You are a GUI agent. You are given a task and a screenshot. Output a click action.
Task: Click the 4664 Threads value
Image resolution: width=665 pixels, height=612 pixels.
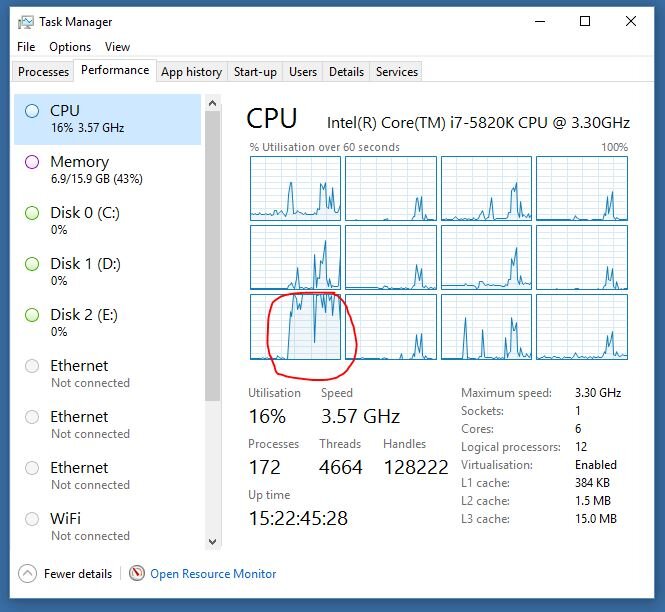[341, 467]
